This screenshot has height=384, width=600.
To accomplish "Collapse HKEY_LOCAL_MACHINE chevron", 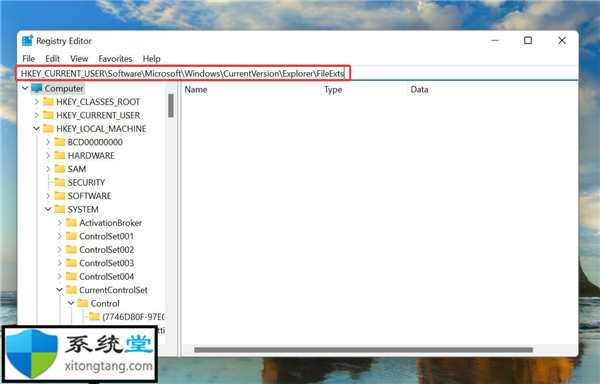I will pyautogui.click(x=36, y=129).
